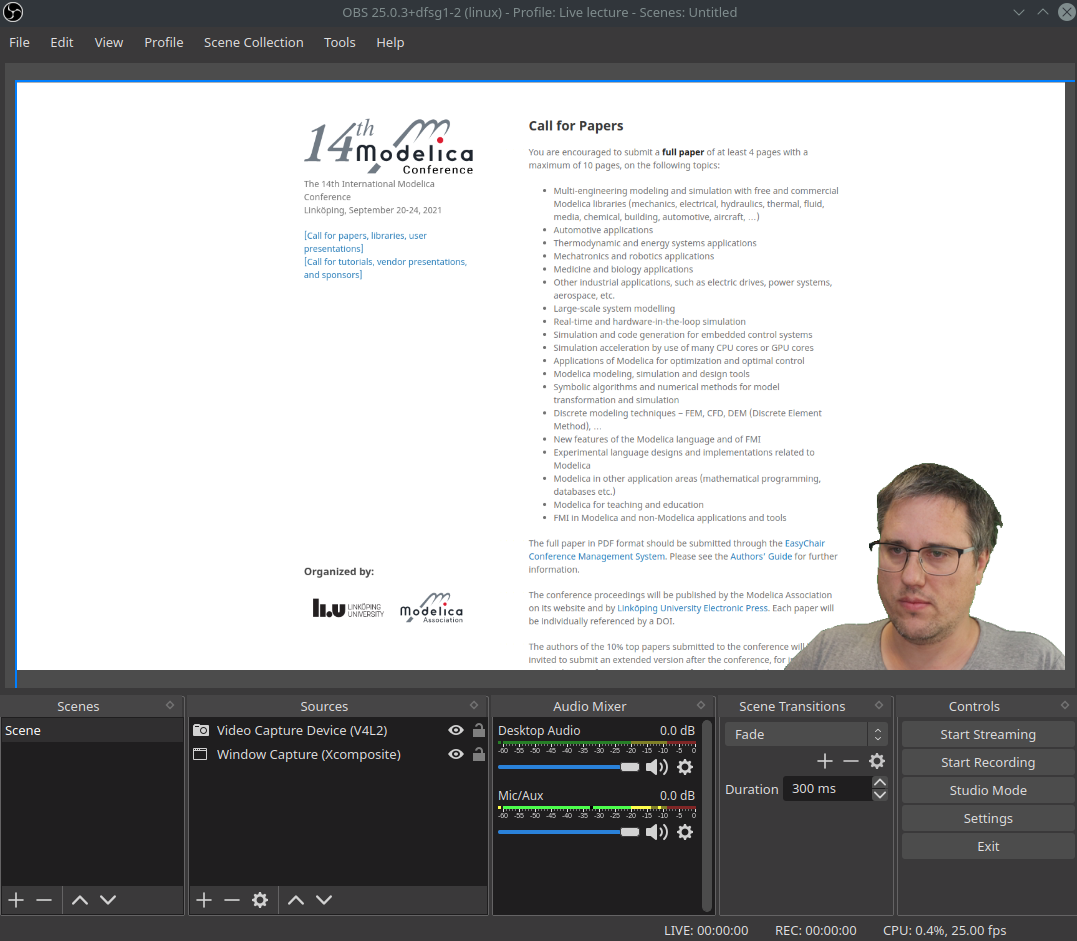The height and width of the screenshot is (941, 1077).
Task: Hide Video Capture Device with eye icon
Action: pyautogui.click(x=455, y=730)
